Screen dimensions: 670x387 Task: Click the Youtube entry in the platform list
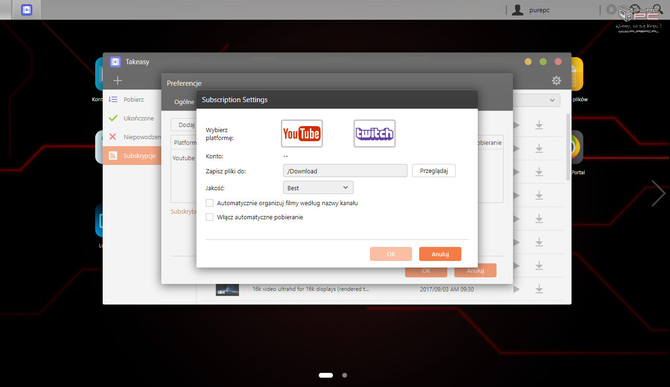click(184, 158)
